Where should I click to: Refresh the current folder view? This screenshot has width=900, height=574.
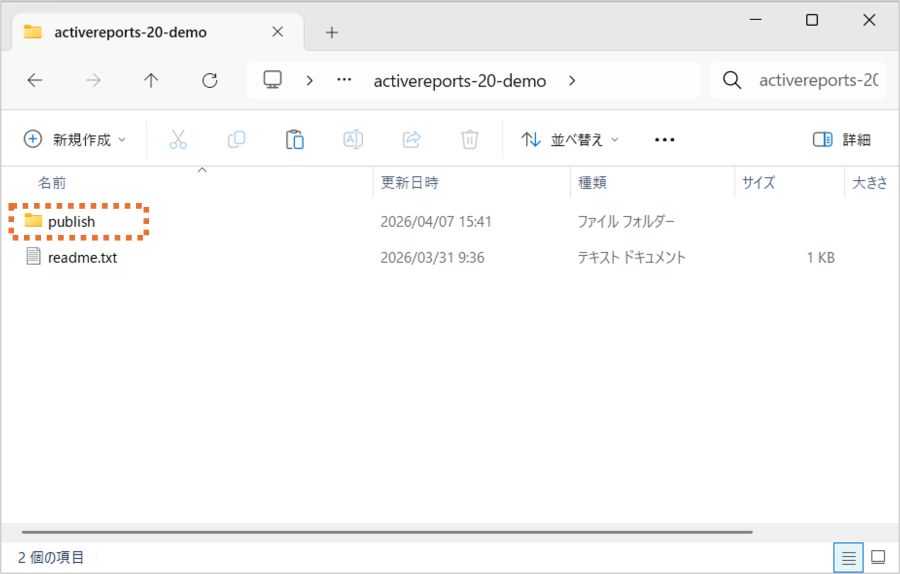pyautogui.click(x=210, y=80)
